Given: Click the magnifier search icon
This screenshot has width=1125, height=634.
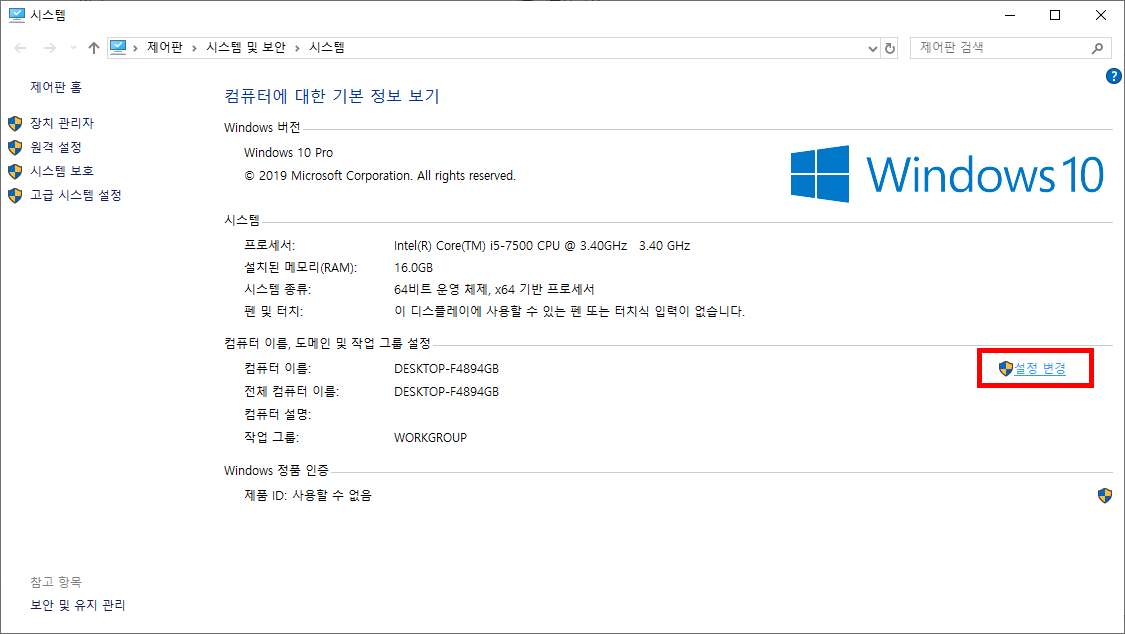Looking at the screenshot, I should [1098, 48].
